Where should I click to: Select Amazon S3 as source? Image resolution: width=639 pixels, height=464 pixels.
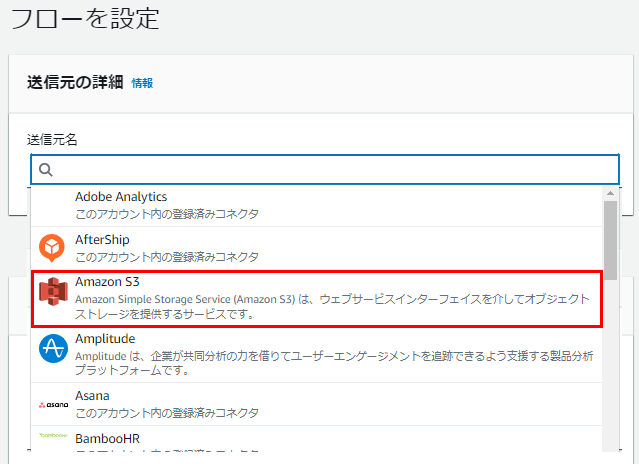pos(317,299)
